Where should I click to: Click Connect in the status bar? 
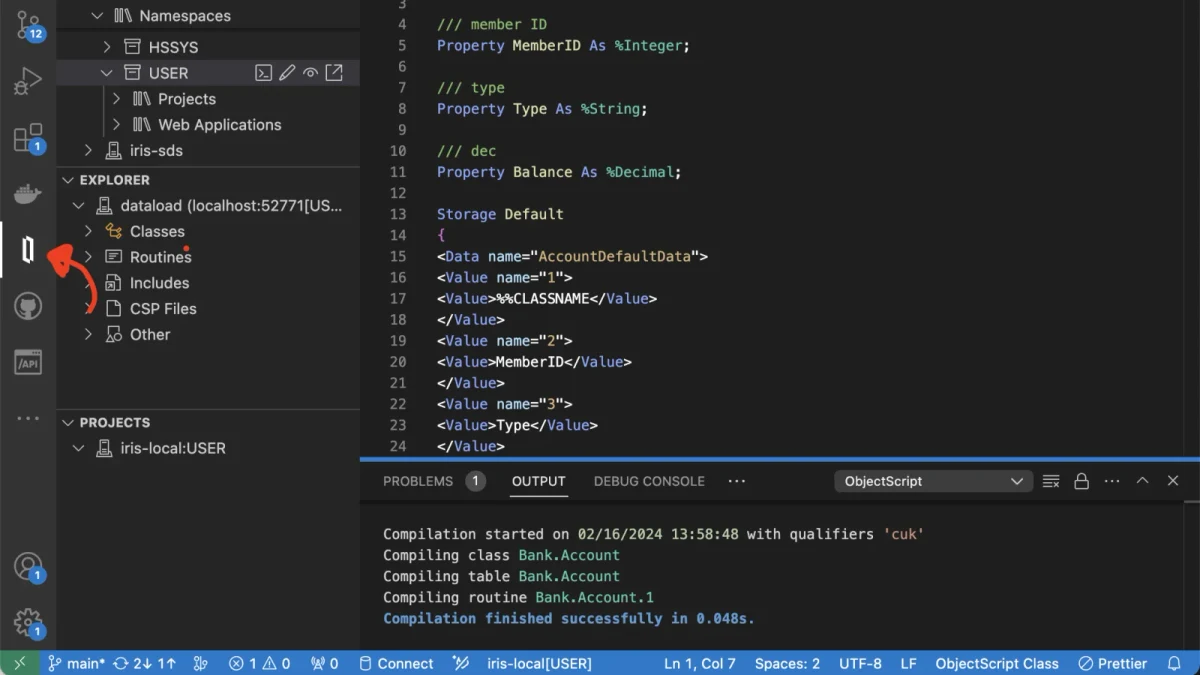click(x=396, y=664)
